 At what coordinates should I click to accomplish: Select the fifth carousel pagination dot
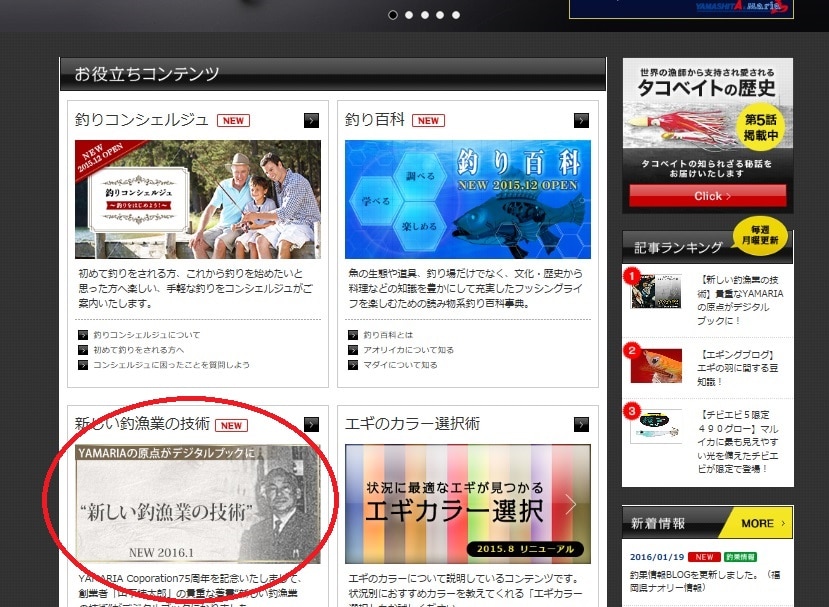[456, 15]
